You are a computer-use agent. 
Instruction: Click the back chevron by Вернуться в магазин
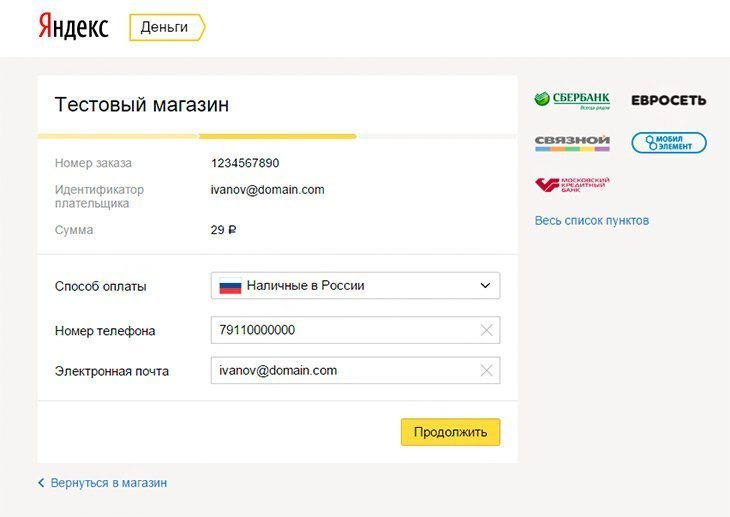pyautogui.click(x=41, y=483)
